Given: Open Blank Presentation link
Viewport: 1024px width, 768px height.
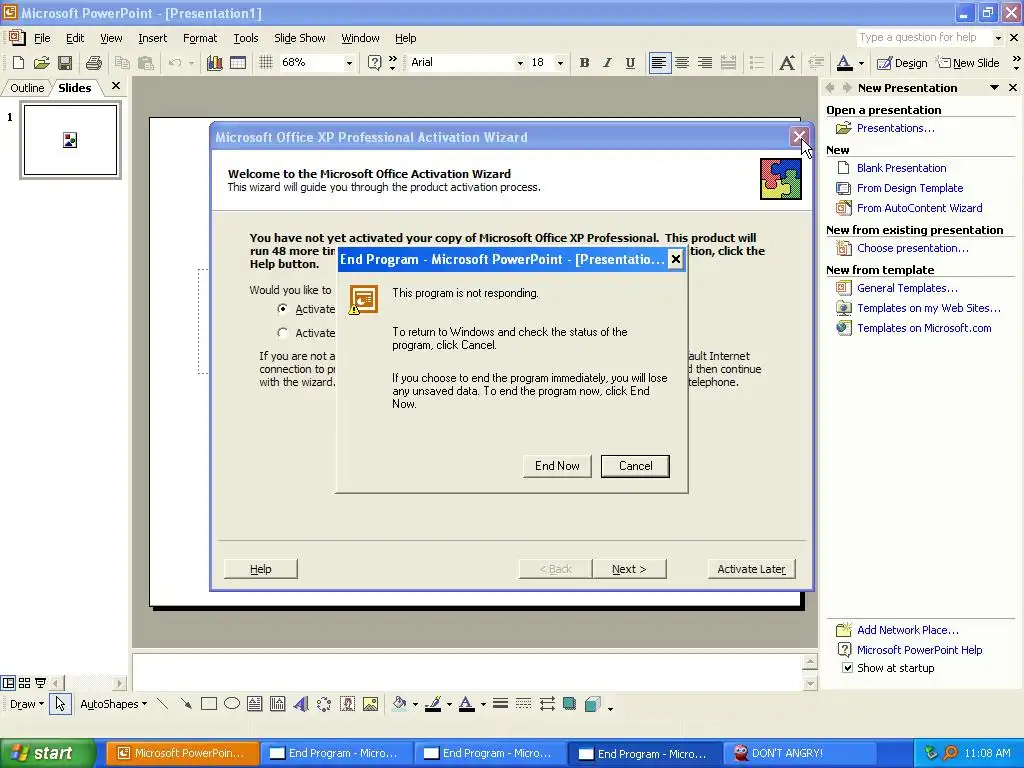Looking at the screenshot, I should point(901,168).
